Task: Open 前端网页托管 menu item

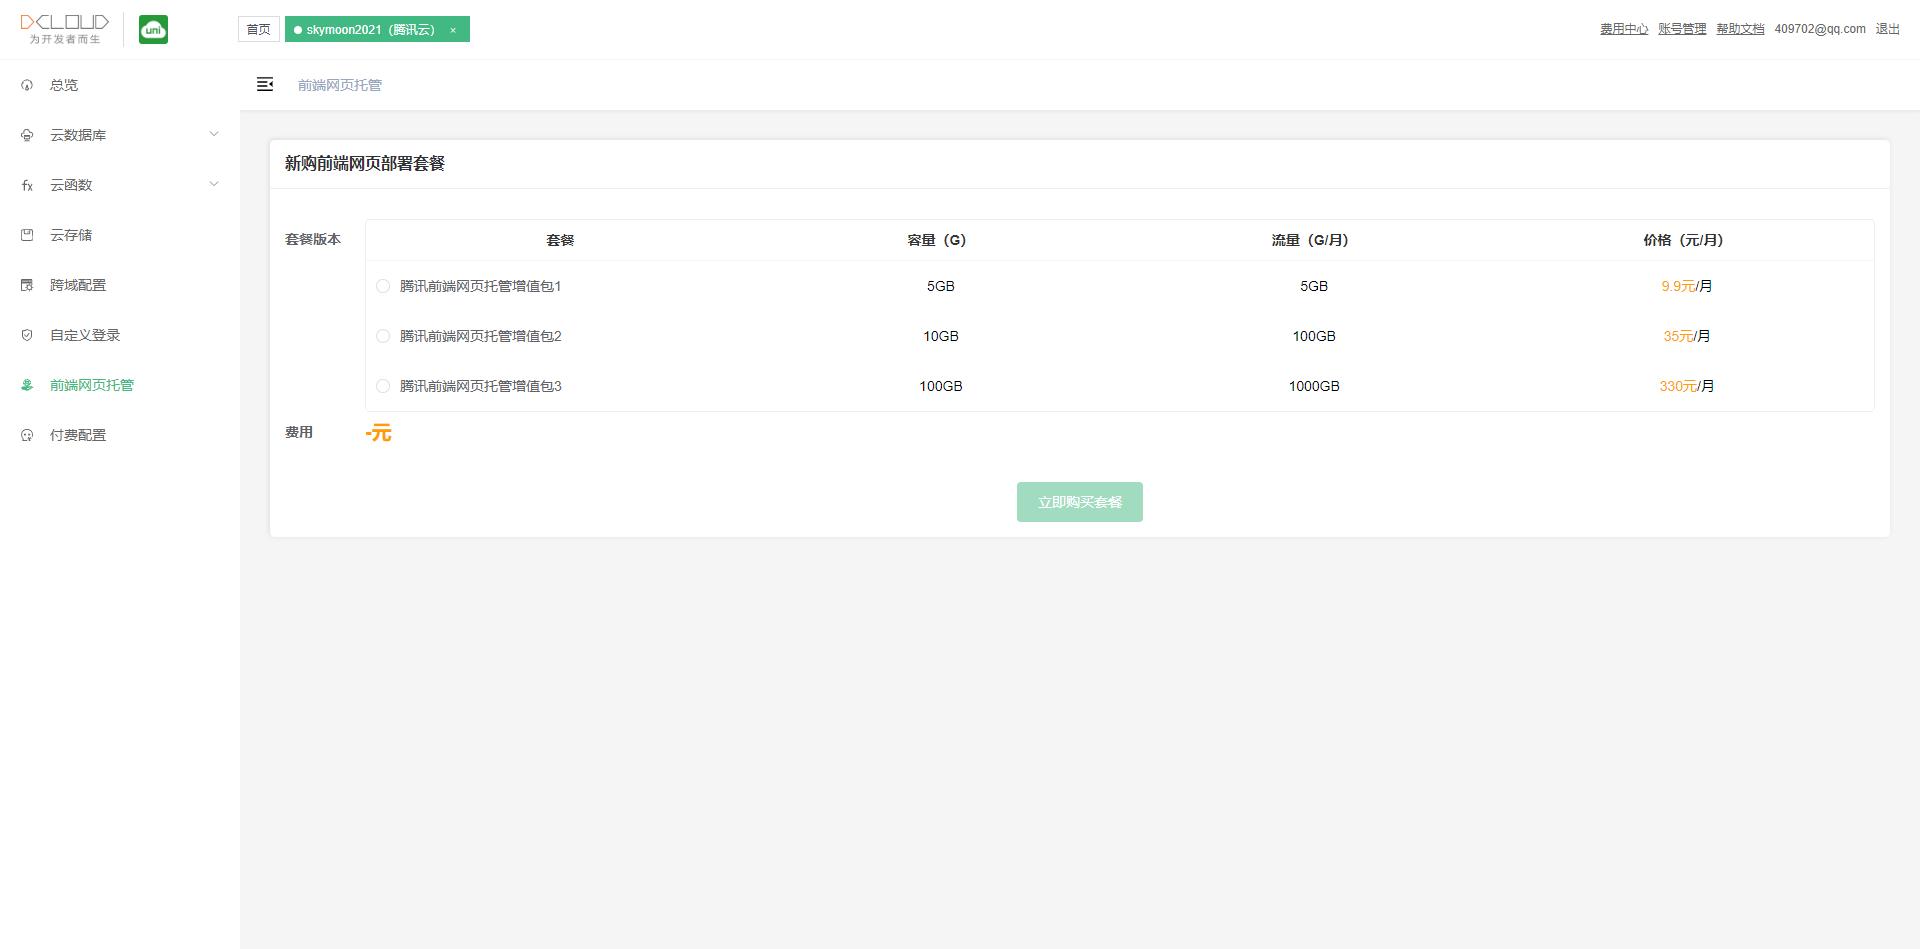Action: coord(120,385)
